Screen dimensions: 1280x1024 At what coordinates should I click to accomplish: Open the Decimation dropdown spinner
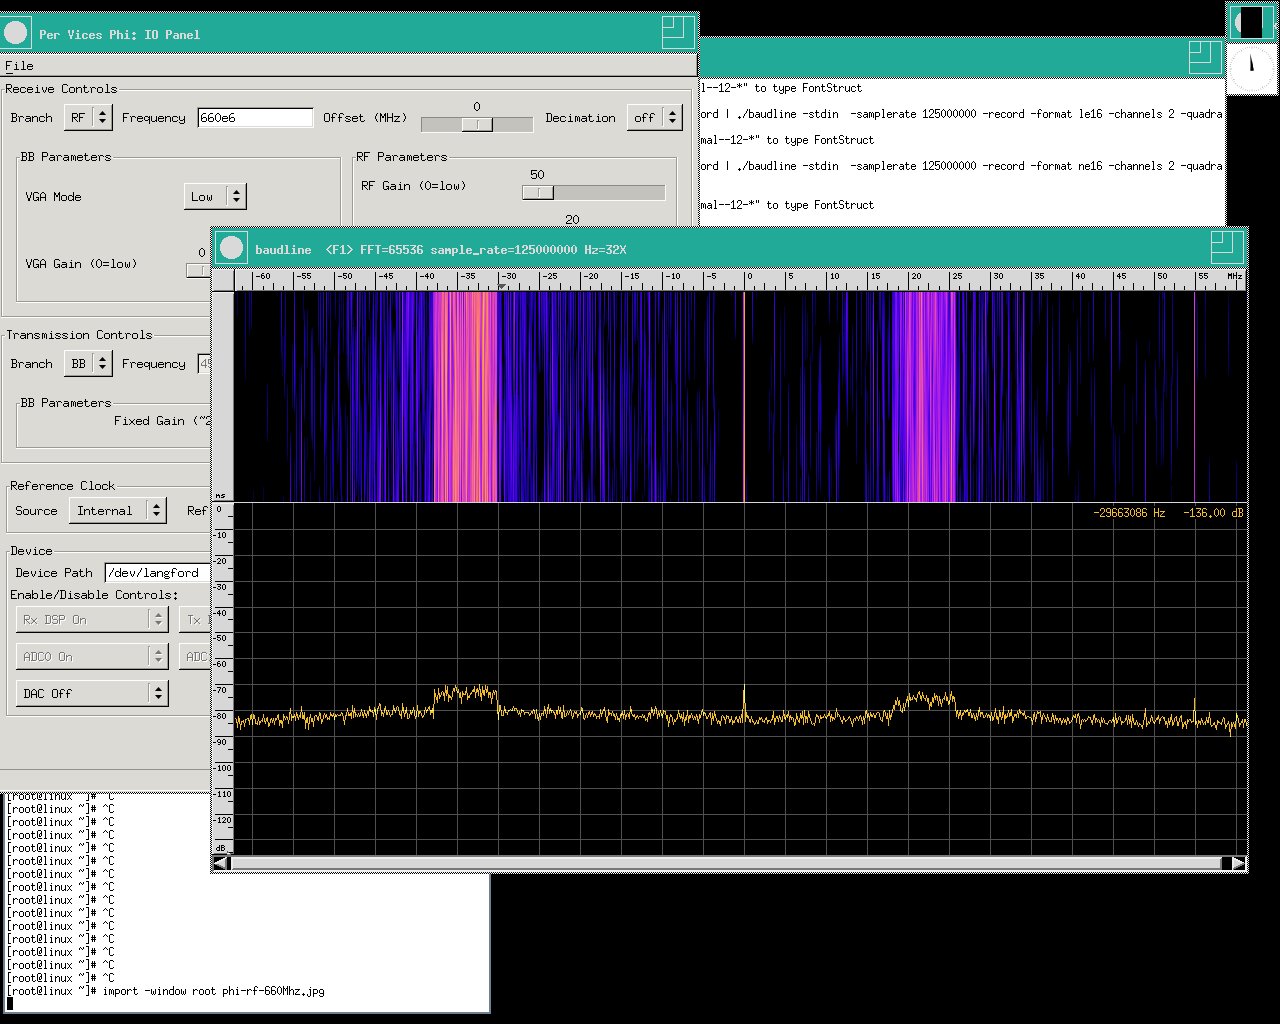[655, 117]
